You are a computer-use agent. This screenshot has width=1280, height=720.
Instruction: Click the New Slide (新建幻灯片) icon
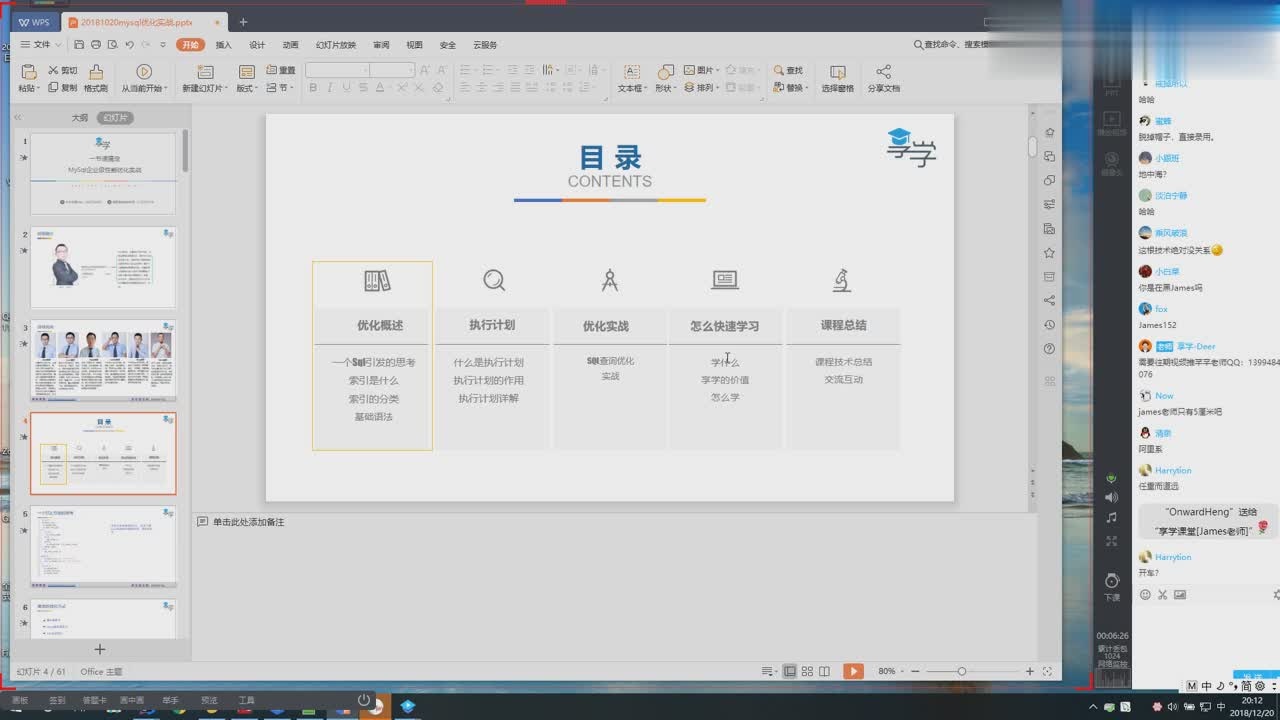(x=205, y=71)
